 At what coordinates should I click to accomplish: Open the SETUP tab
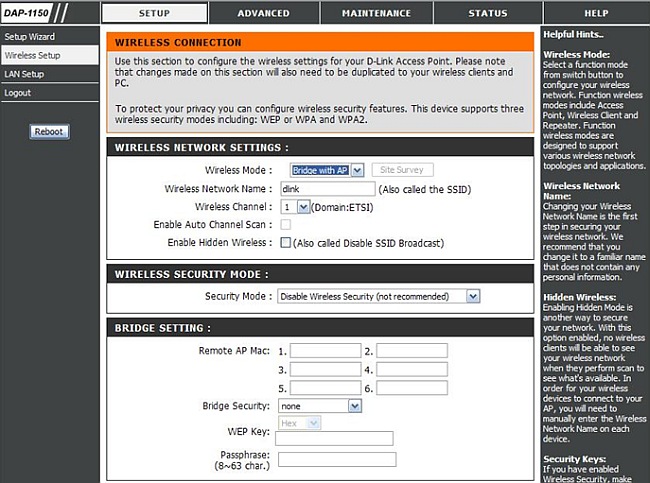154,13
